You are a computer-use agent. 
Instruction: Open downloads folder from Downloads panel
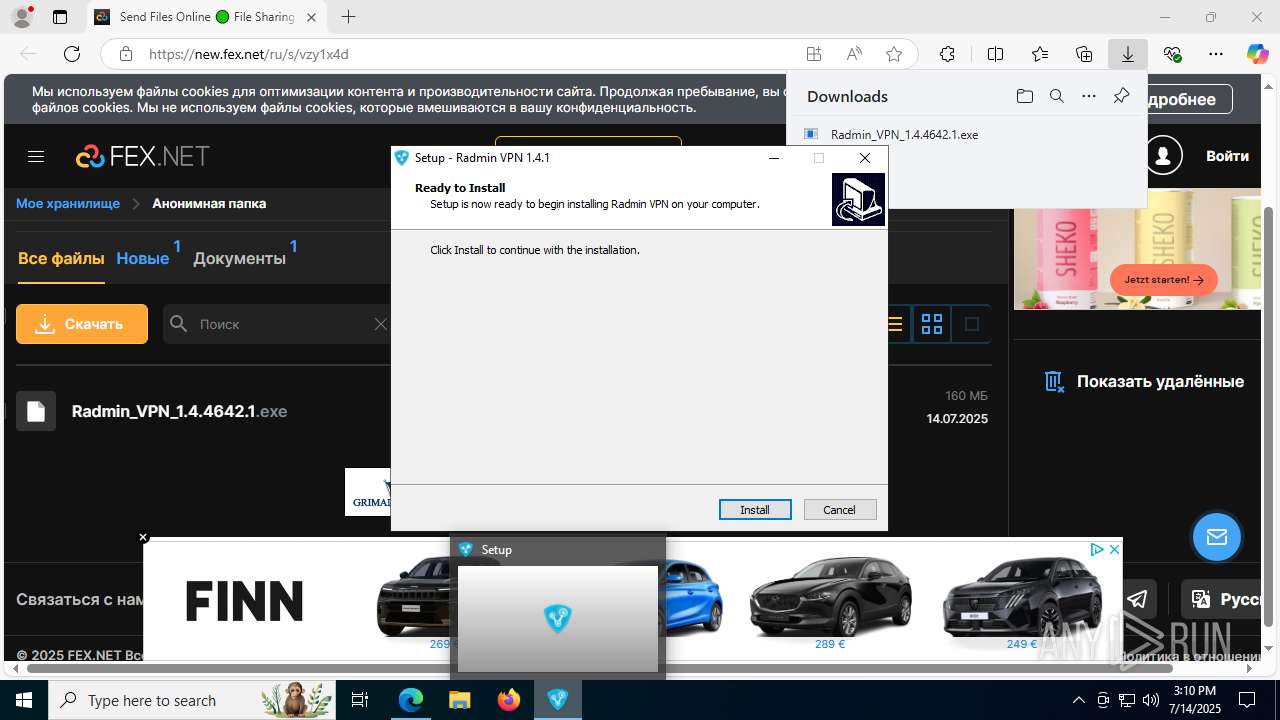tap(1024, 96)
